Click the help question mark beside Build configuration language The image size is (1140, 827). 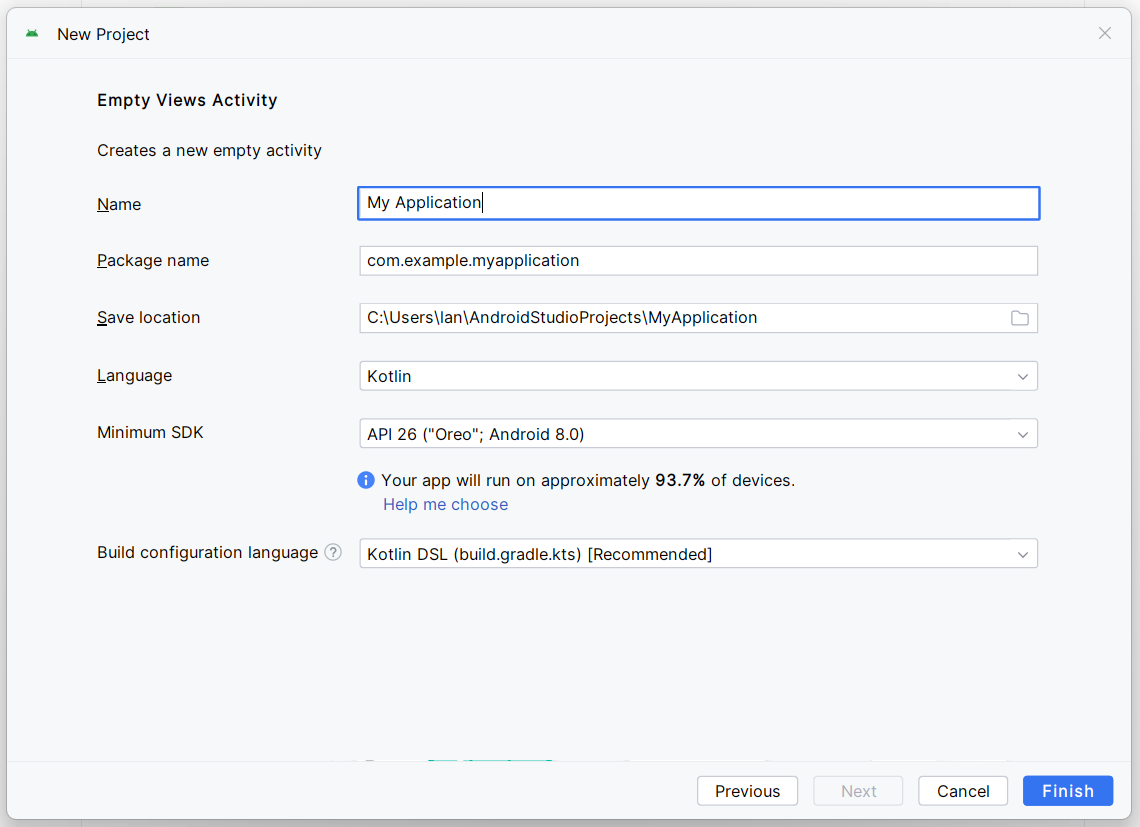[x=333, y=552]
